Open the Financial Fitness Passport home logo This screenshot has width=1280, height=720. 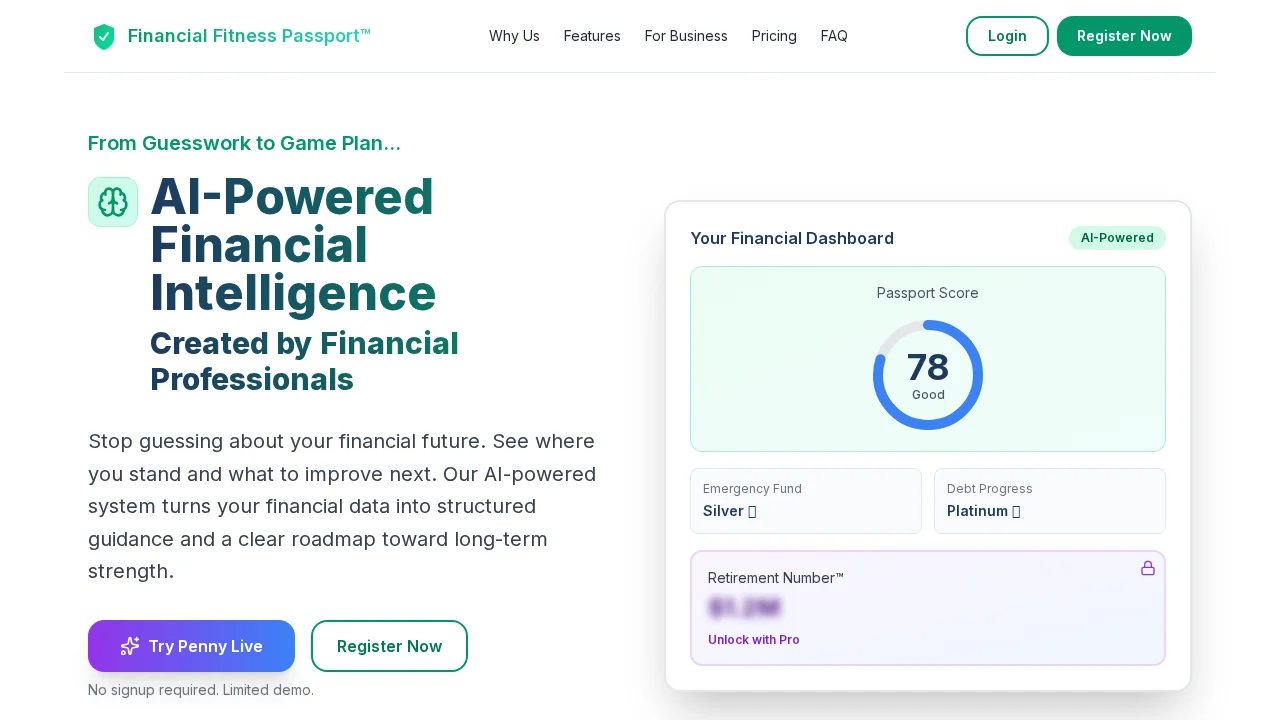coord(231,36)
